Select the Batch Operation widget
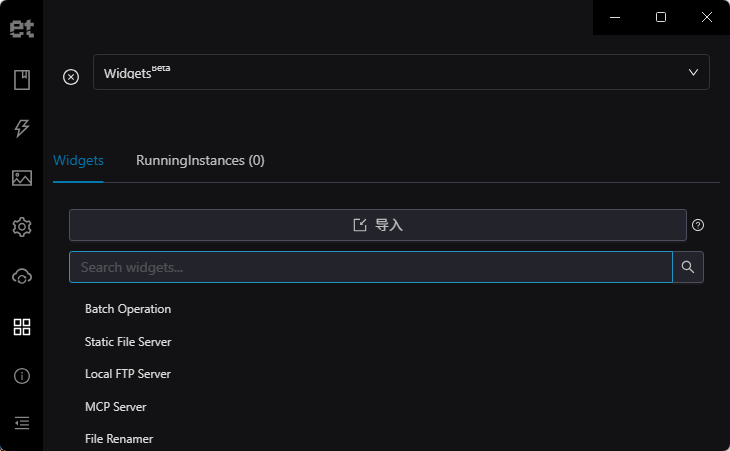 tap(128, 309)
